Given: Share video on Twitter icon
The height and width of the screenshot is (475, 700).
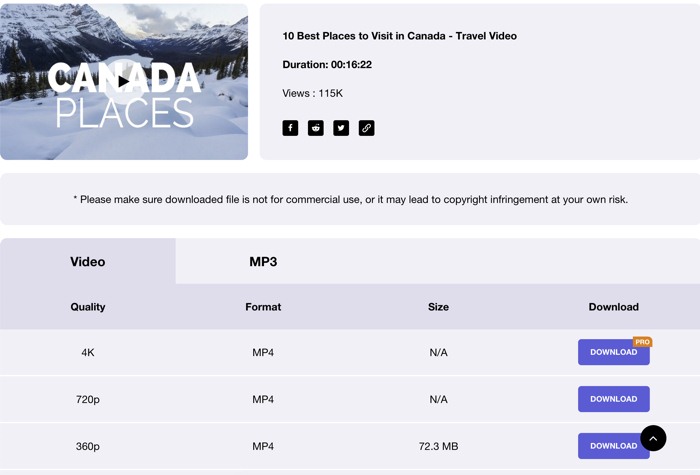Looking at the screenshot, I should tap(341, 128).
